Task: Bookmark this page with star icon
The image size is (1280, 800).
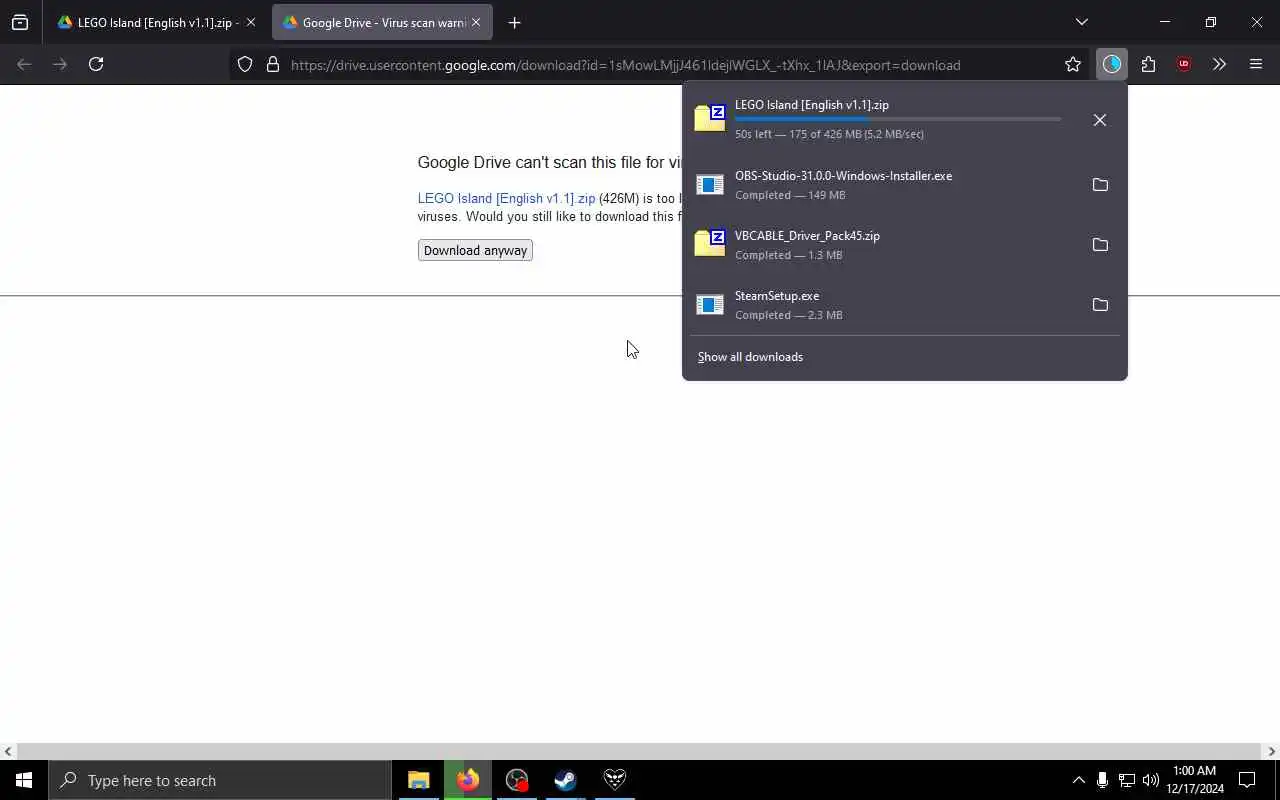Action: coord(1073,65)
